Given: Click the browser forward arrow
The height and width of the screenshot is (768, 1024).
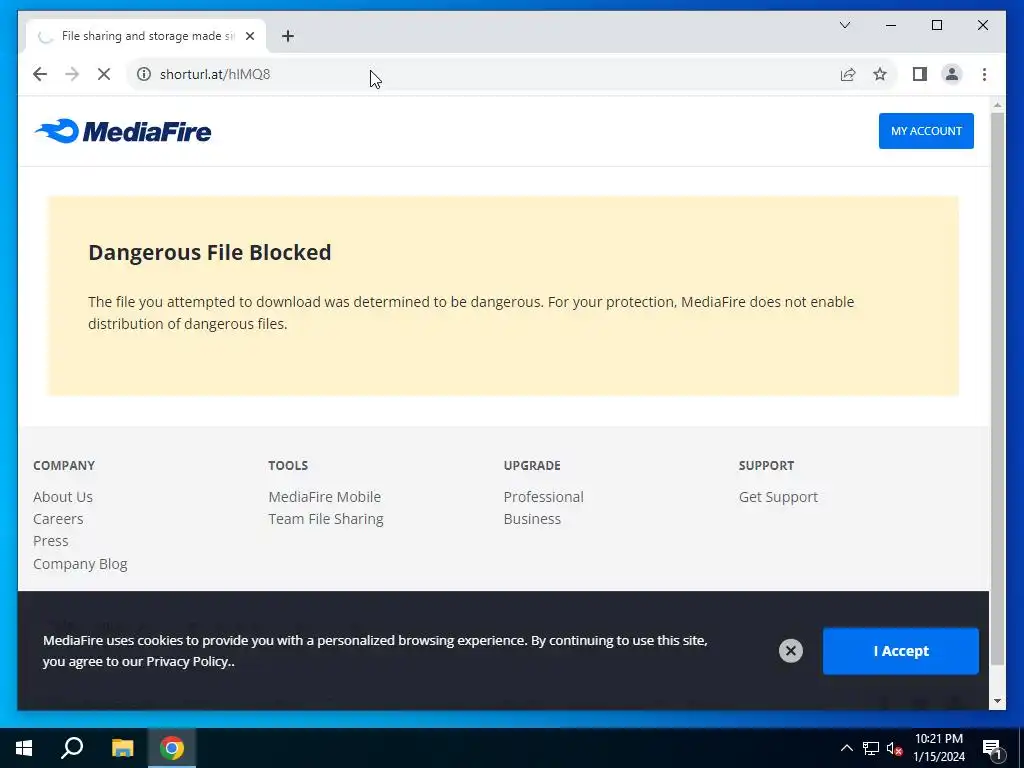Looking at the screenshot, I should 72,74.
